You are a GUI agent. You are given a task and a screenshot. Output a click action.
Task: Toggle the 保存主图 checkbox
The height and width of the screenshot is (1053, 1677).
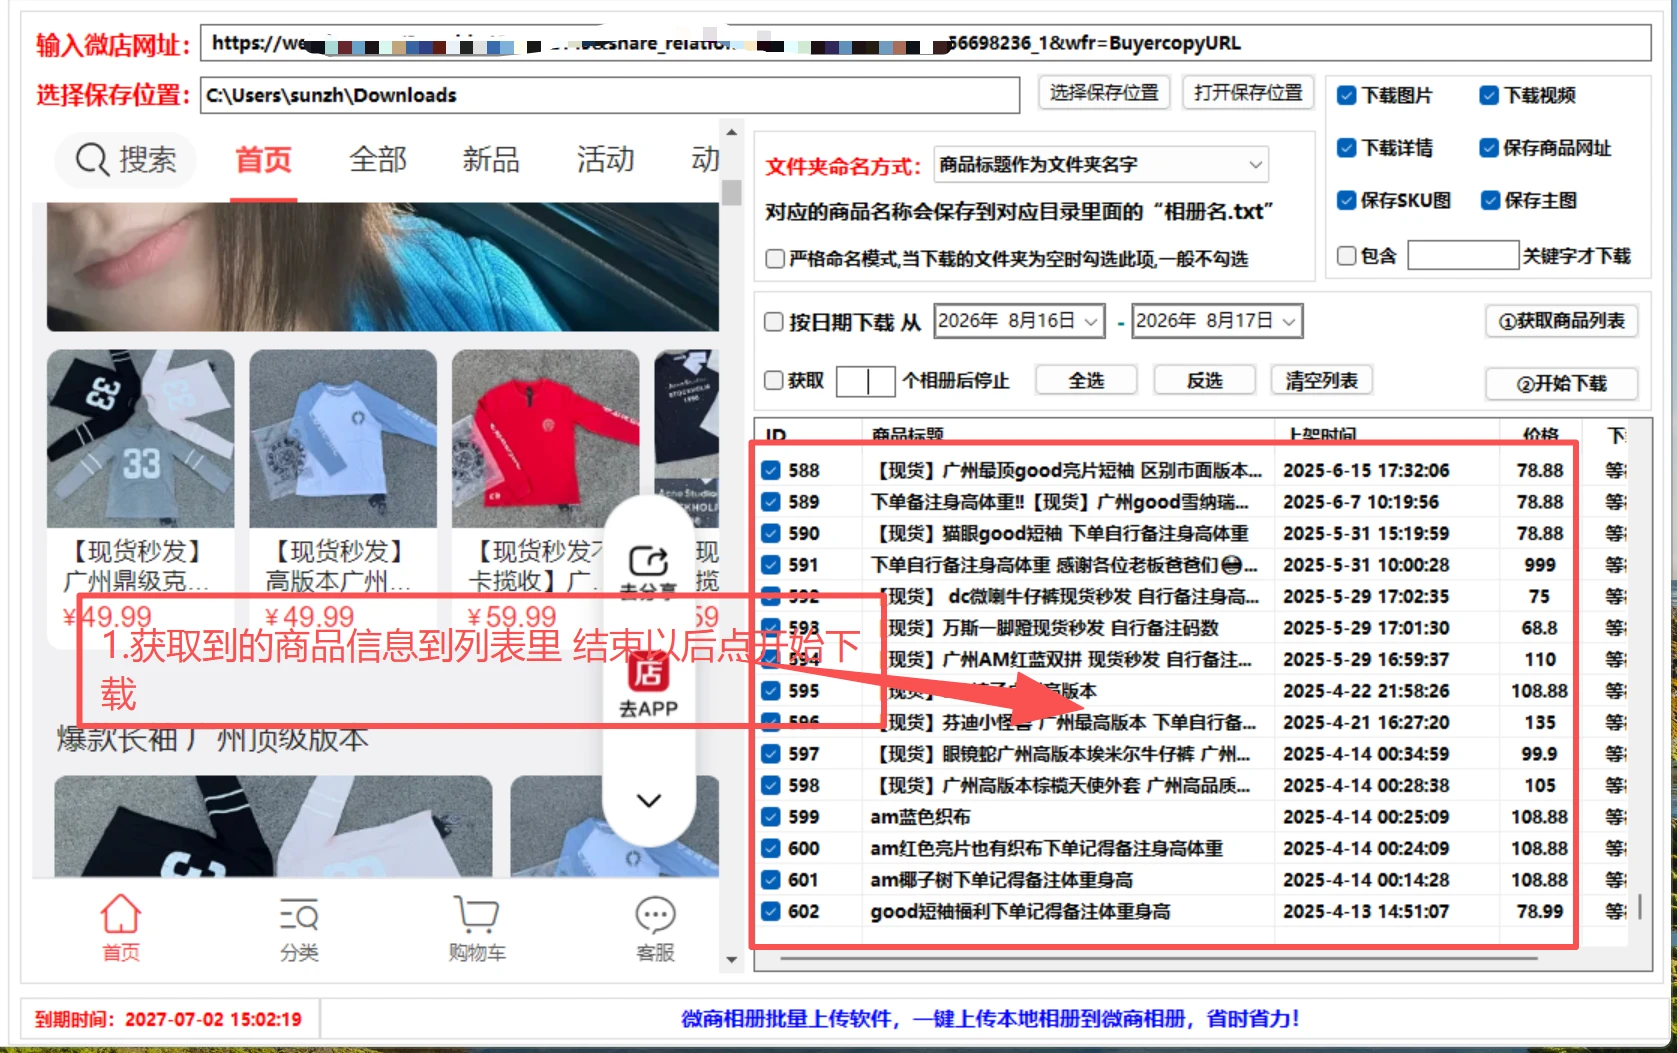[x=1490, y=200]
